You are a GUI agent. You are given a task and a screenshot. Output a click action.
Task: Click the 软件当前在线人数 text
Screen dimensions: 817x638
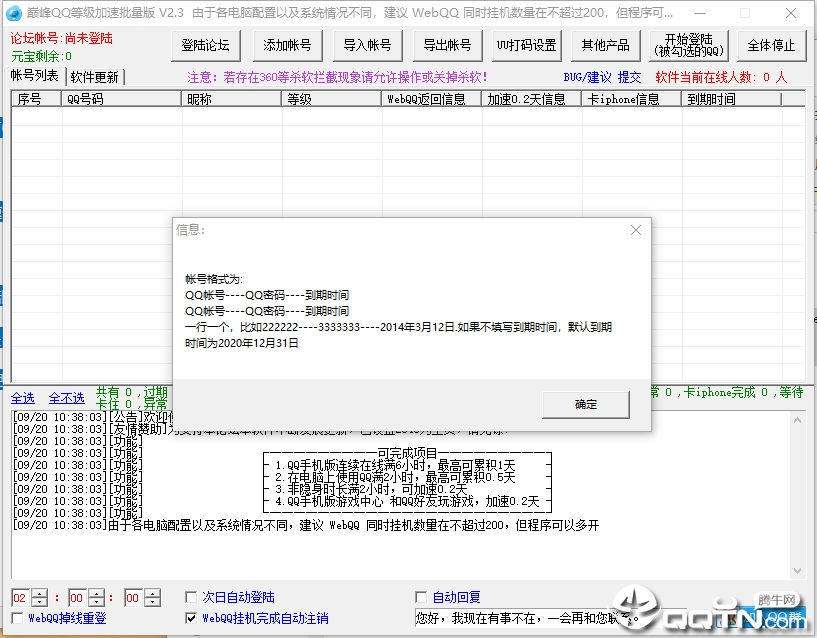[721, 77]
